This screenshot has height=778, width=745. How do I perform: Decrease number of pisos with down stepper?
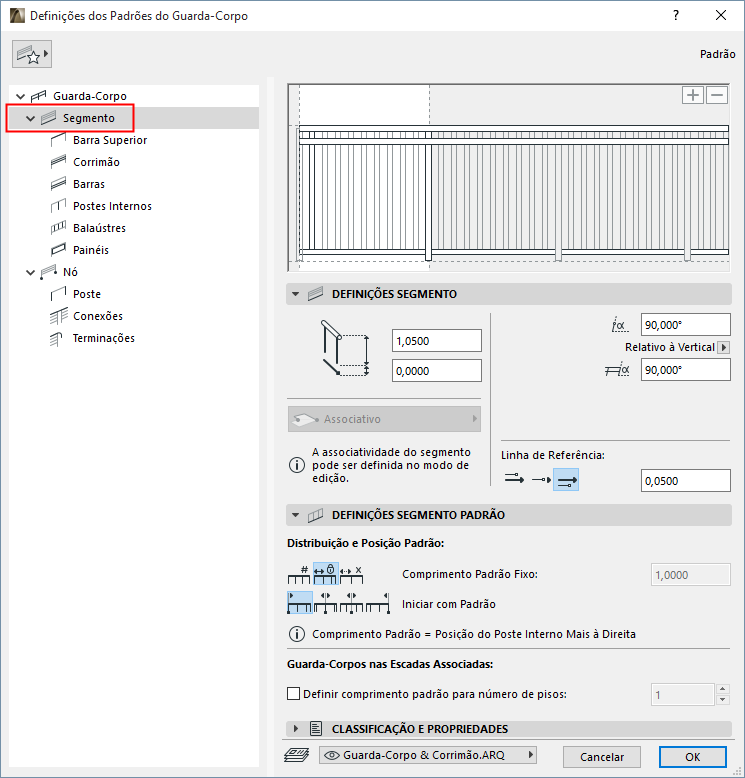click(x=722, y=700)
